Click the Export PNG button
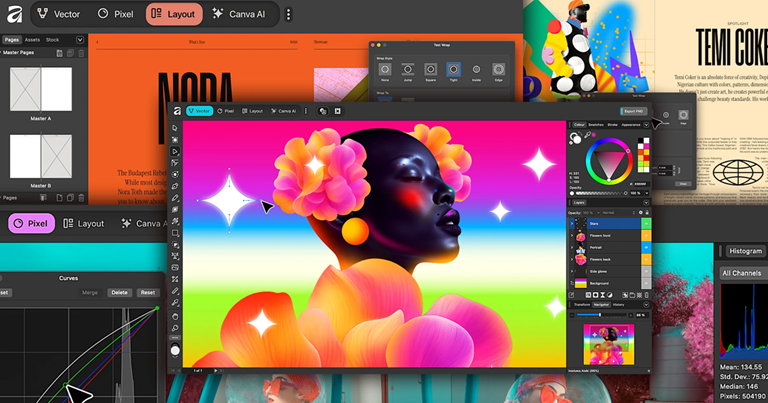 click(632, 111)
